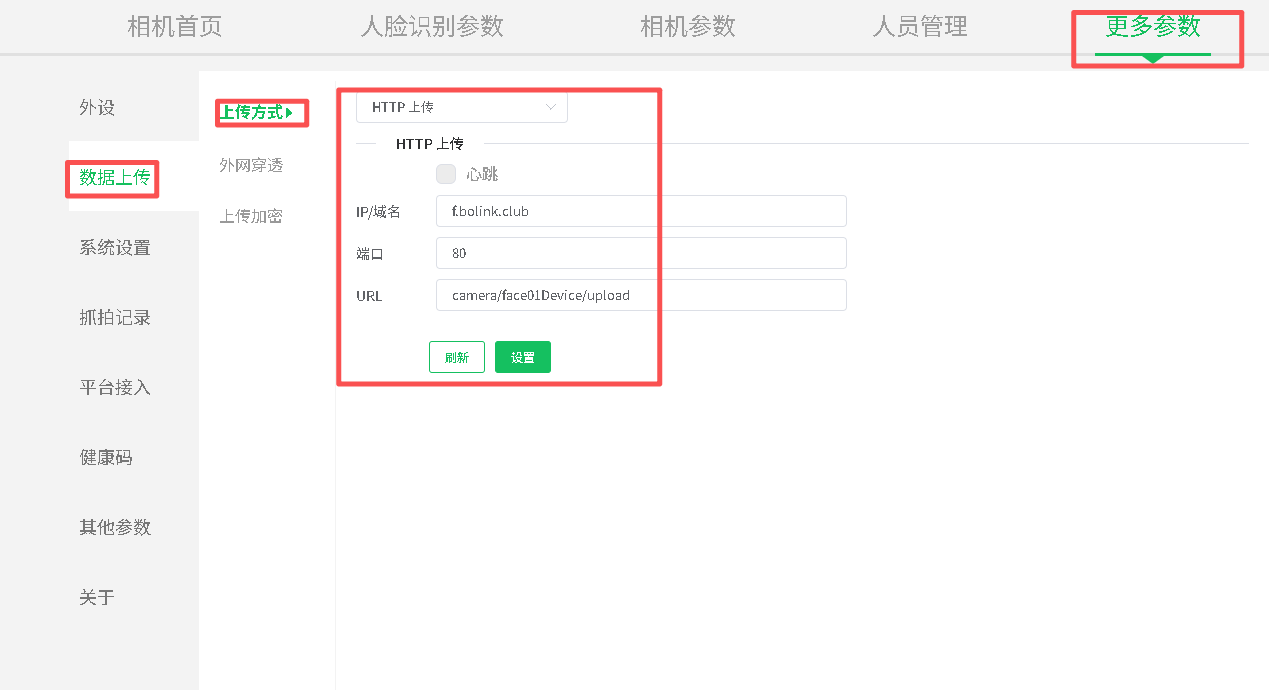Expand the HTTP 上传 method dropdown
The width and height of the screenshot is (1269, 690).
pos(462,107)
